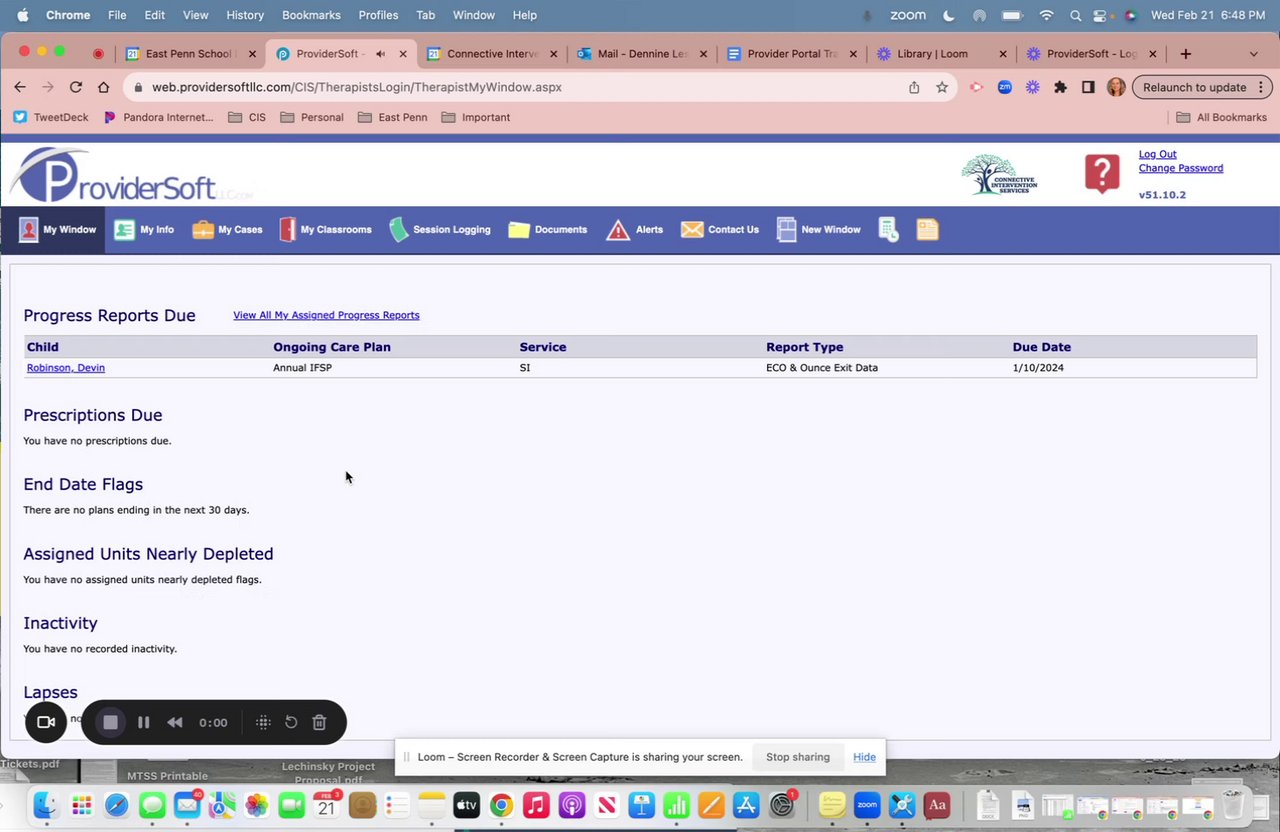
Task: Open the History menu
Action: point(245,15)
